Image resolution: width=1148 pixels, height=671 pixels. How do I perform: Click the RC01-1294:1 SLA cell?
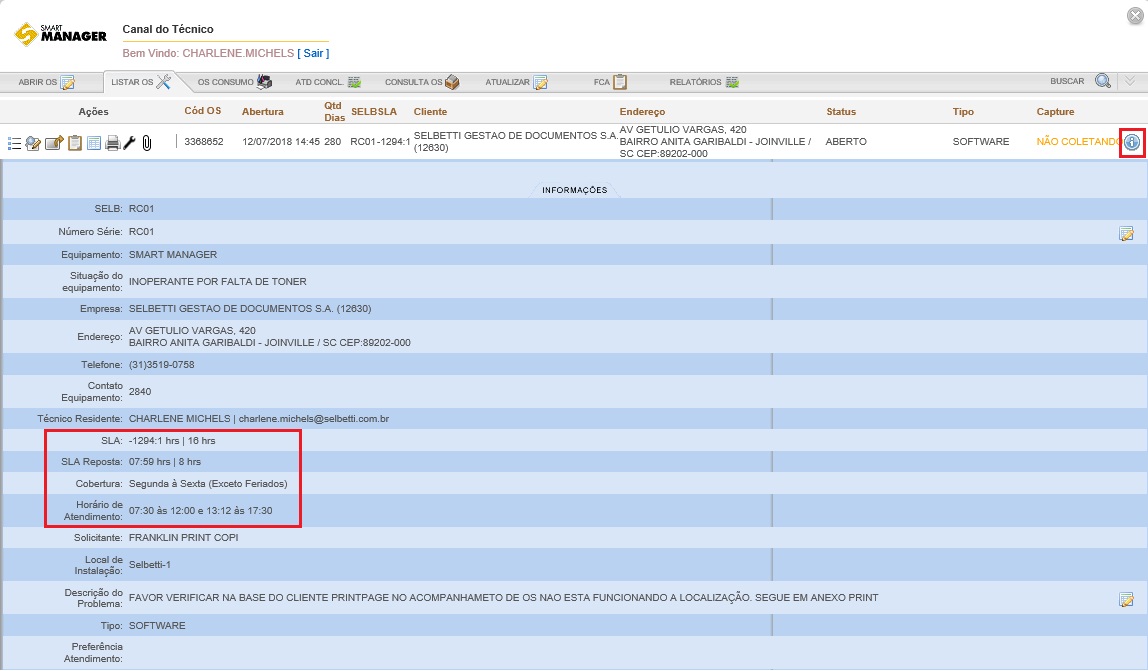[x=380, y=141]
